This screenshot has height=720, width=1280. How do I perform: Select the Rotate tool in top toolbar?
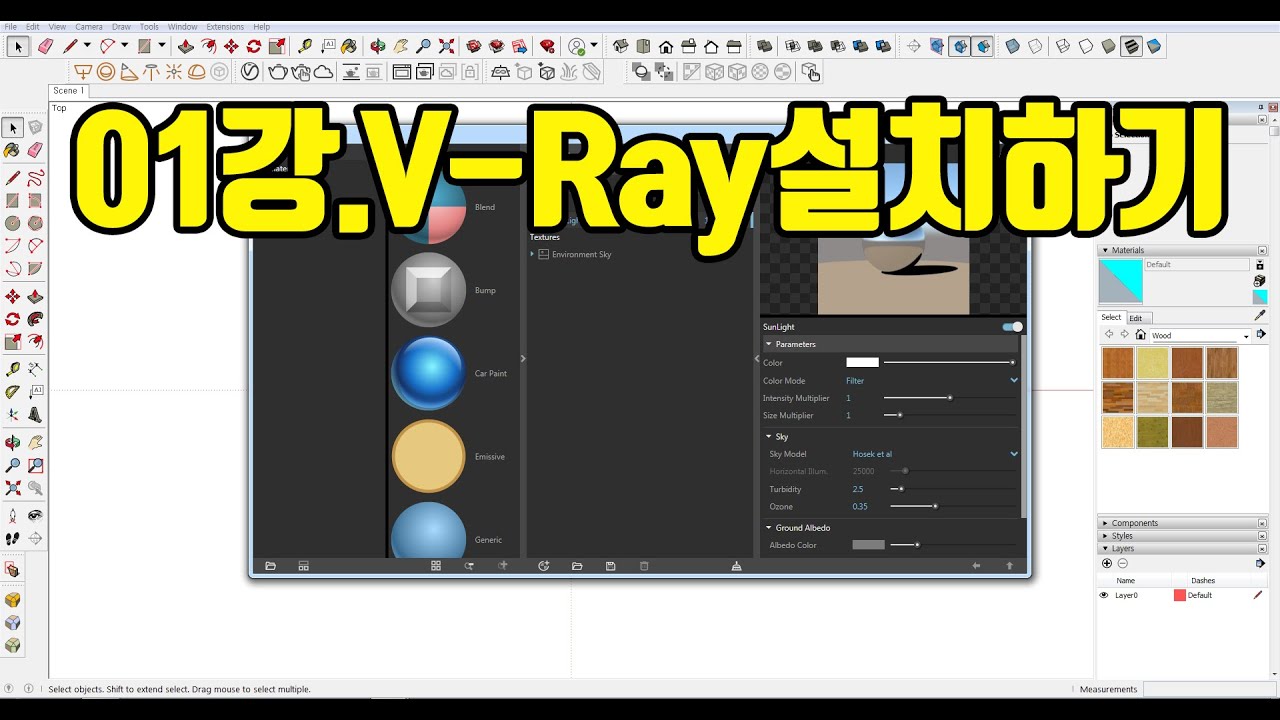click(x=254, y=46)
